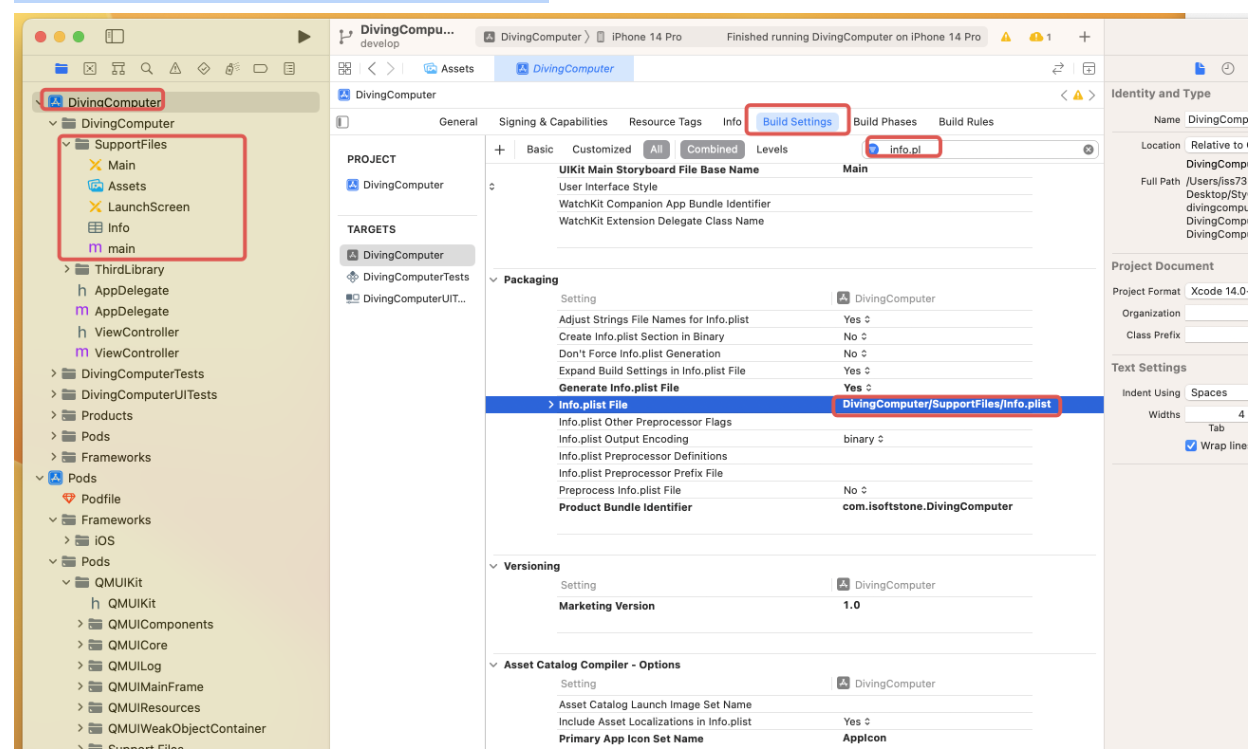Click the yellow warning triangle in toolbar
Image resolution: width=1250 pixels, height=752 pixels.
[x=1006, y=37]
